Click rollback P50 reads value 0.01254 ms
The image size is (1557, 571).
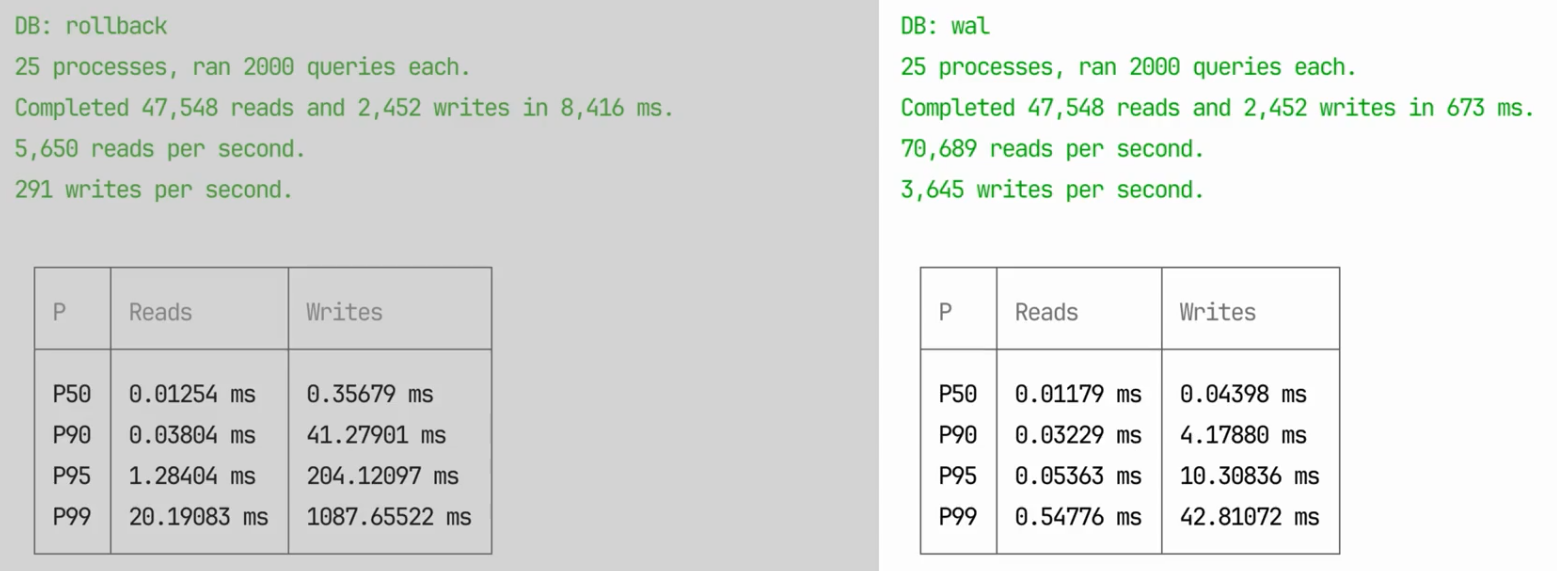coord(192,394)
